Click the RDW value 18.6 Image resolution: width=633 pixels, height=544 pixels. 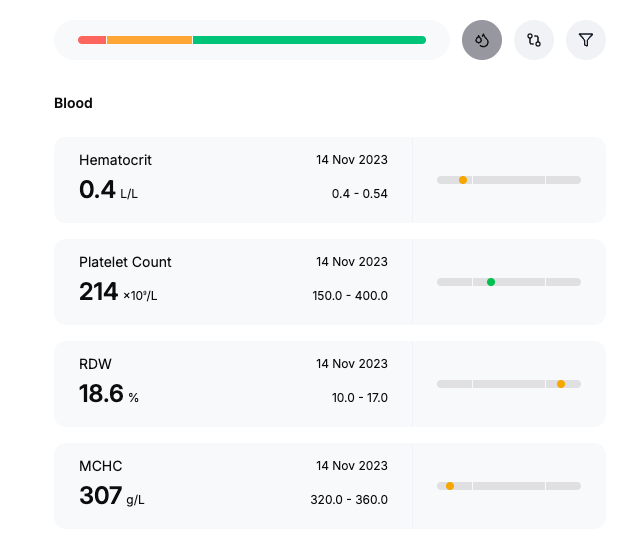101,394
